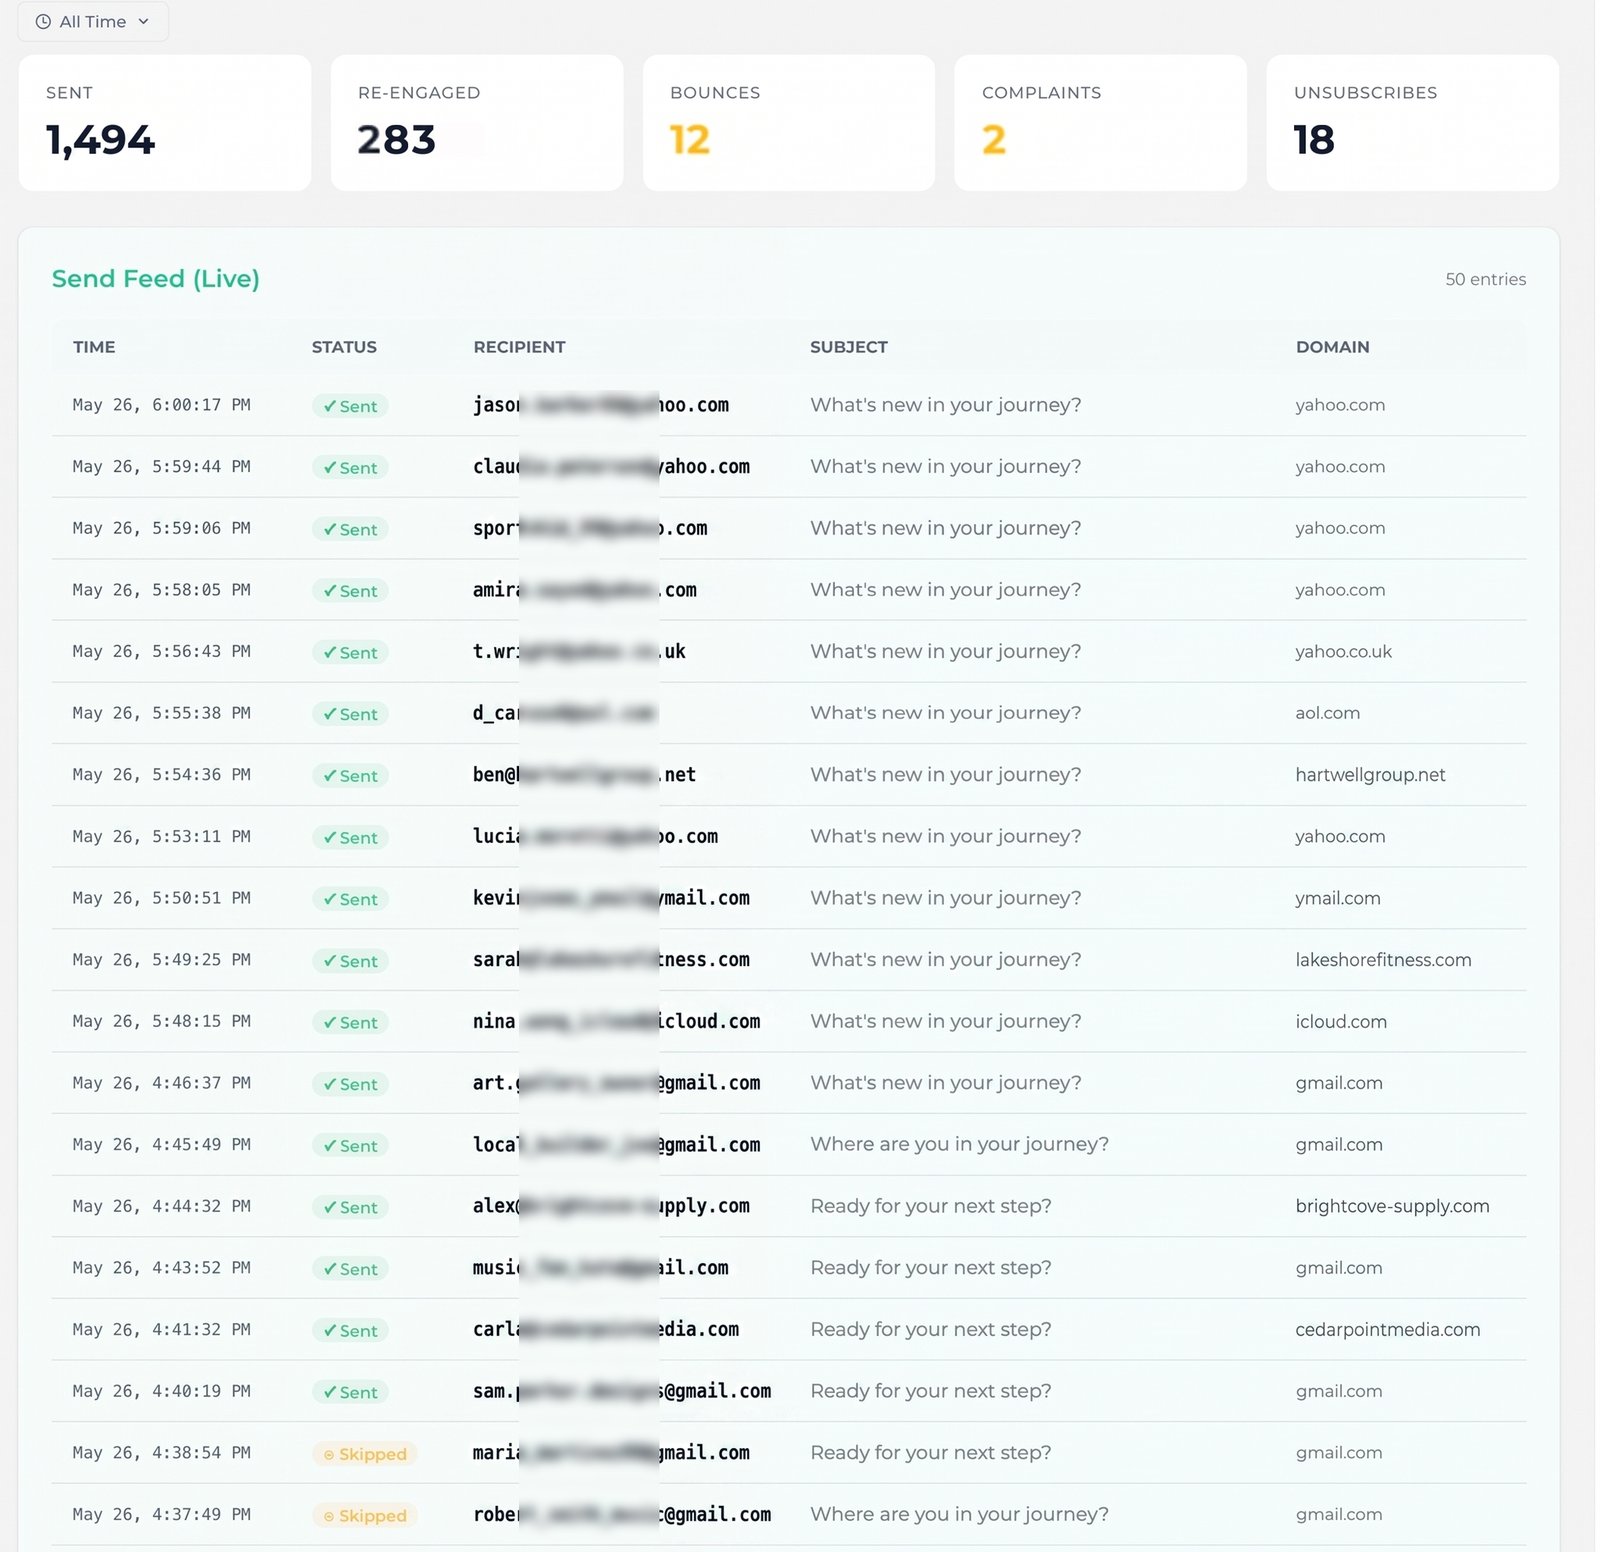Image resolution: width=1600 pixels, height=1552 pixels.
Task: Click the Sent badge for the aol.com row
Action: pyautogui.click(x=350, y=714)
